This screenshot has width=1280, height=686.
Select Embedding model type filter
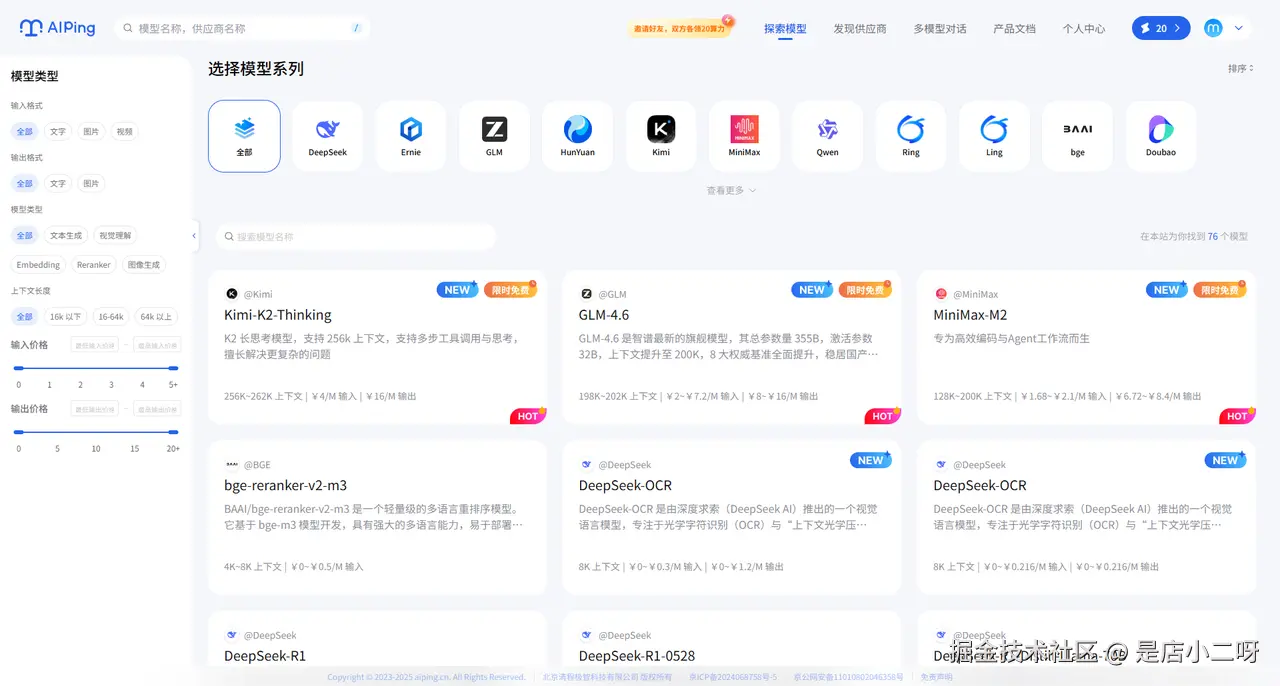(38, 265)
